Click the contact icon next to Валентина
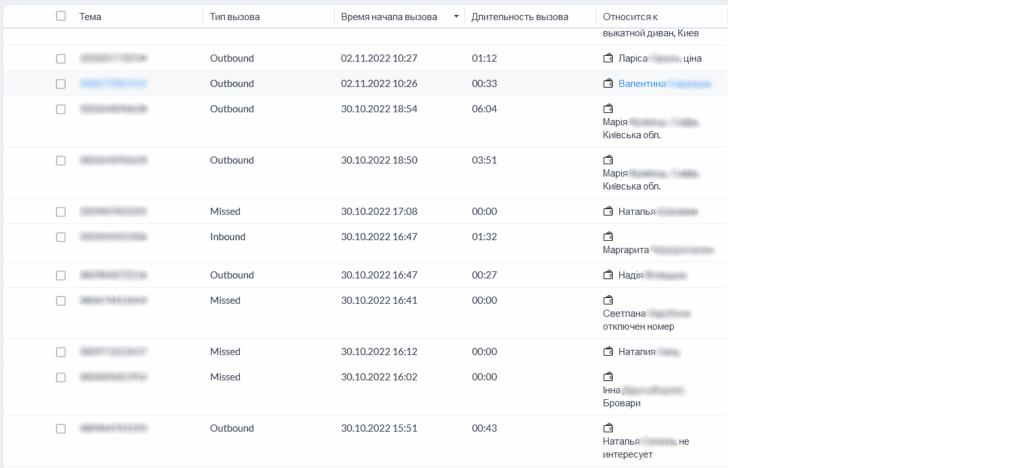The image size is (1024, 468). [608, 84]
